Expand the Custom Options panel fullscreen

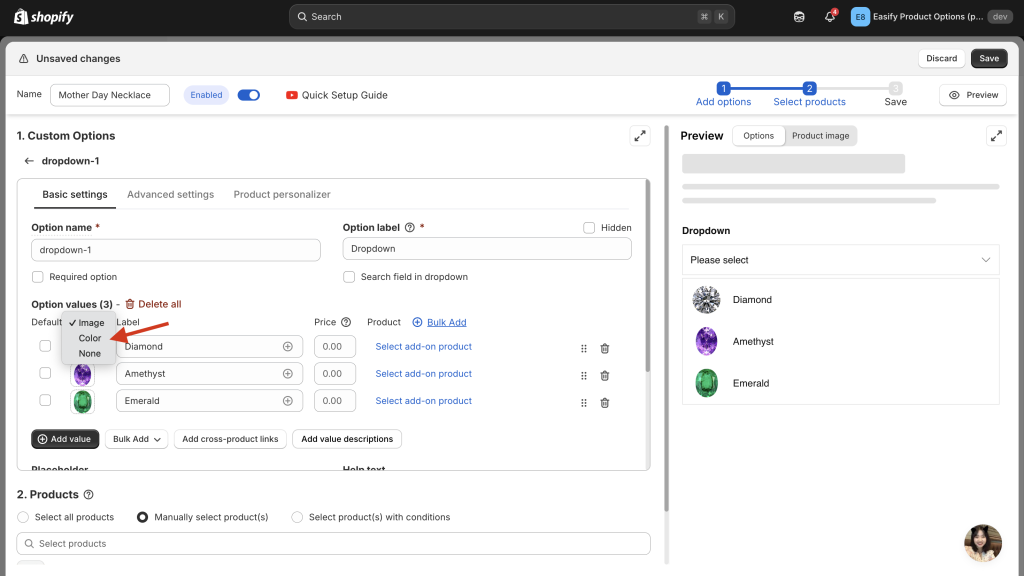point(639,136)
